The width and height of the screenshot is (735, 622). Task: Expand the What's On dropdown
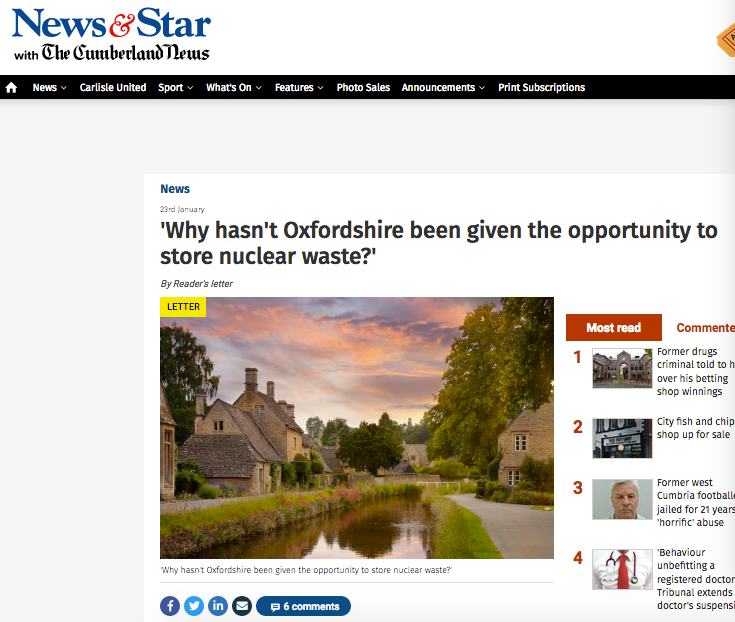[x=234, y=88]
